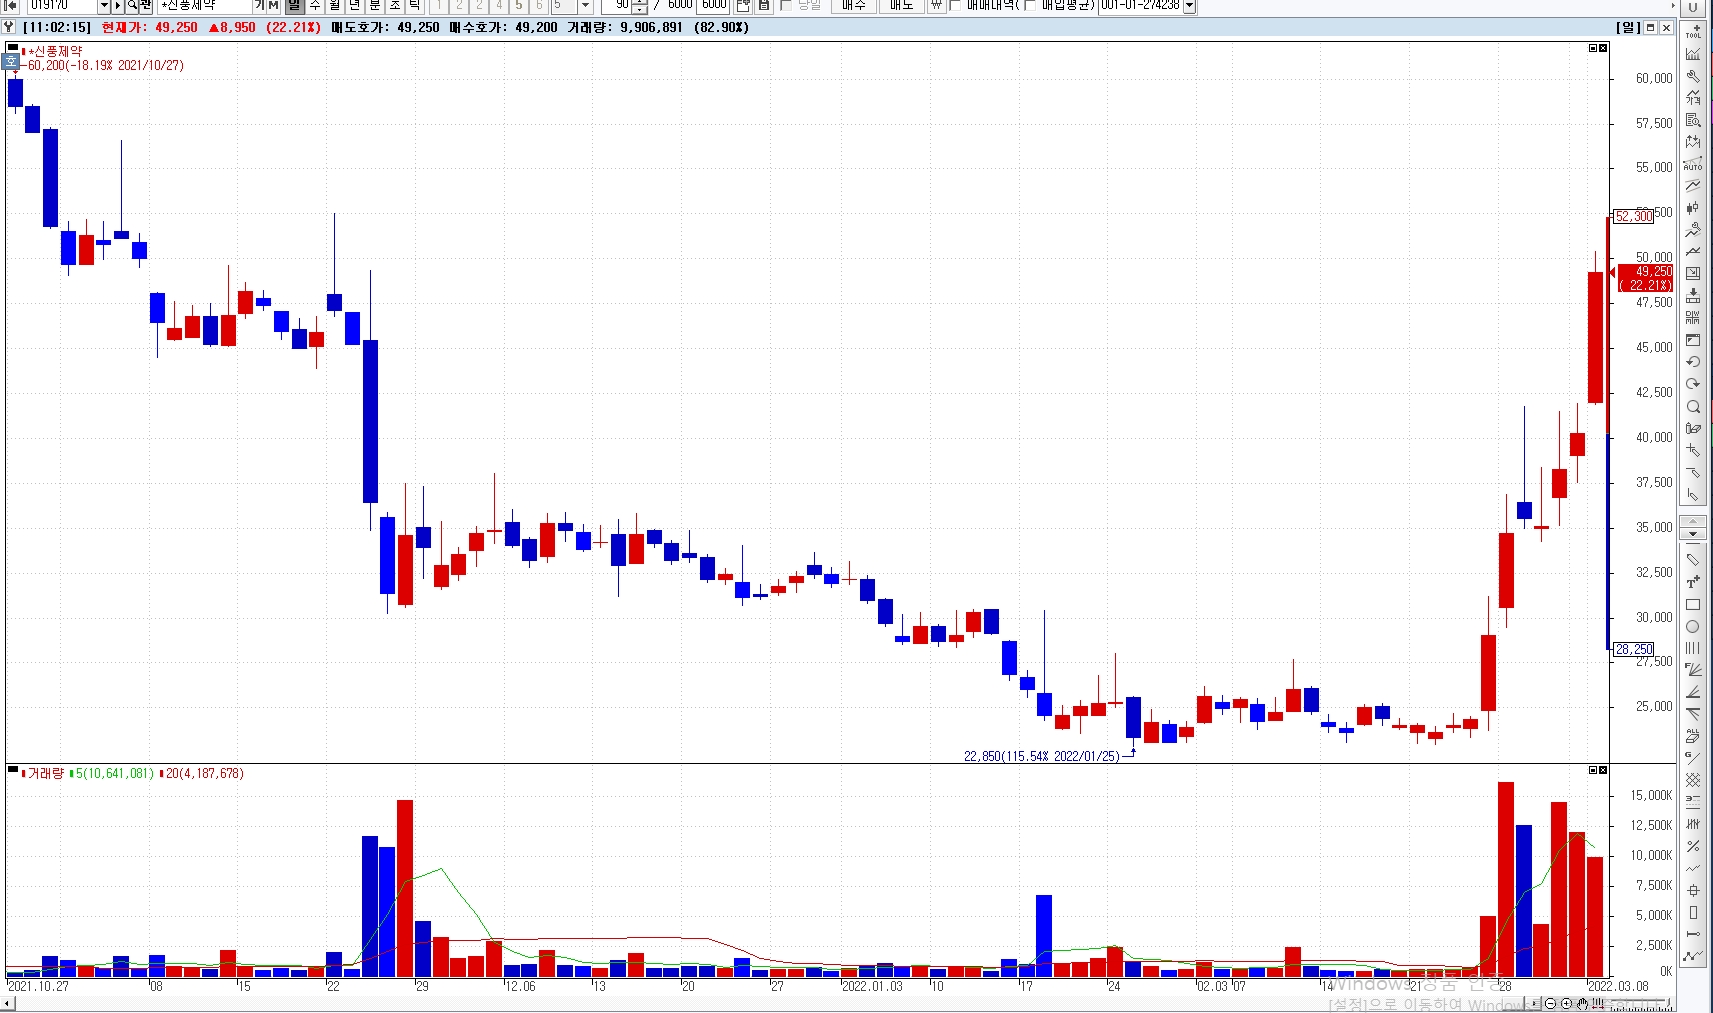Click the 관 watchlist button
Image resolution: width=1713 pixels, height=1013 pixels.
click(x=146, y=6)
